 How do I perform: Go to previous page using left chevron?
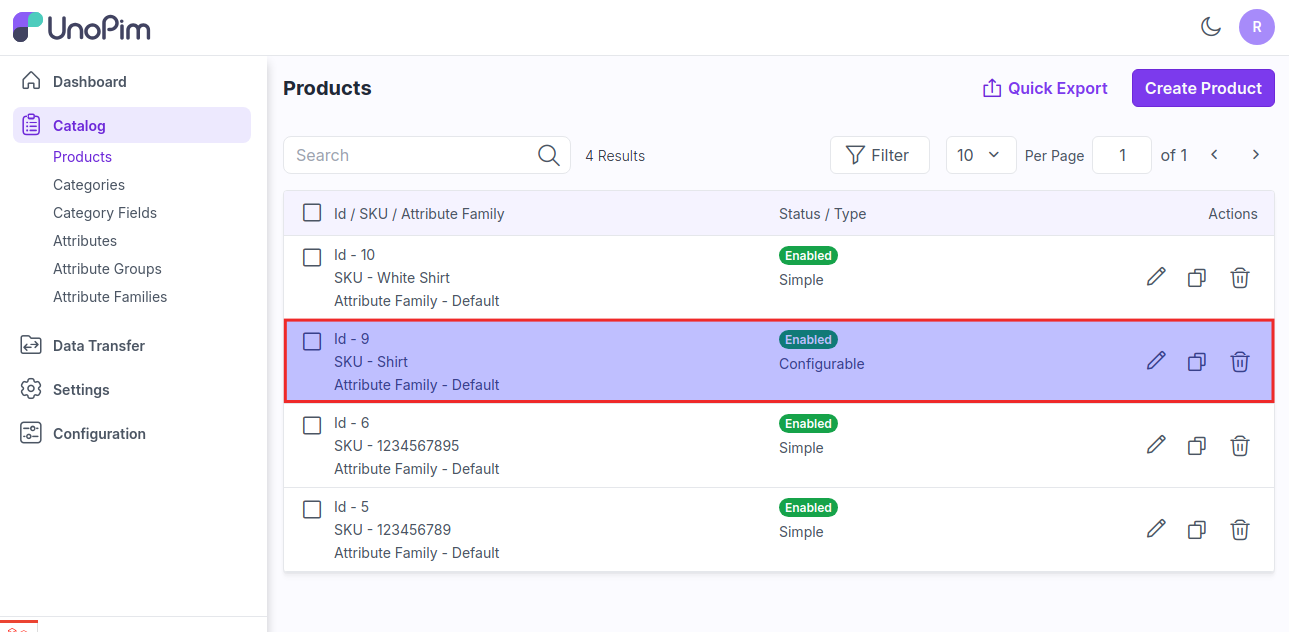(1214, 155)
